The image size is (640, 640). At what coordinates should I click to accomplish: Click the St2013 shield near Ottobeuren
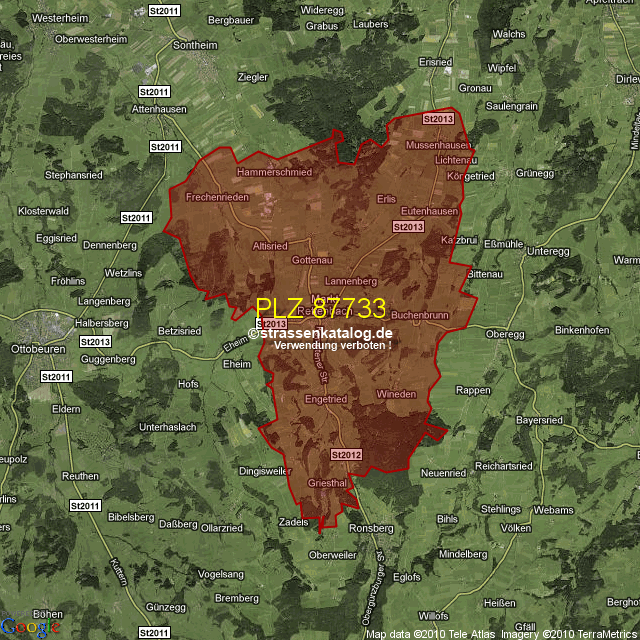pos(94,342)
